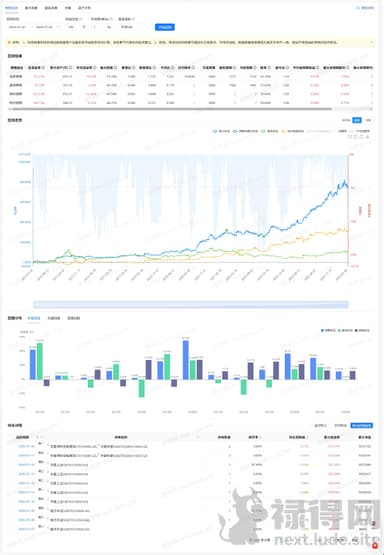Open the end date field of the range

(45, 27)
